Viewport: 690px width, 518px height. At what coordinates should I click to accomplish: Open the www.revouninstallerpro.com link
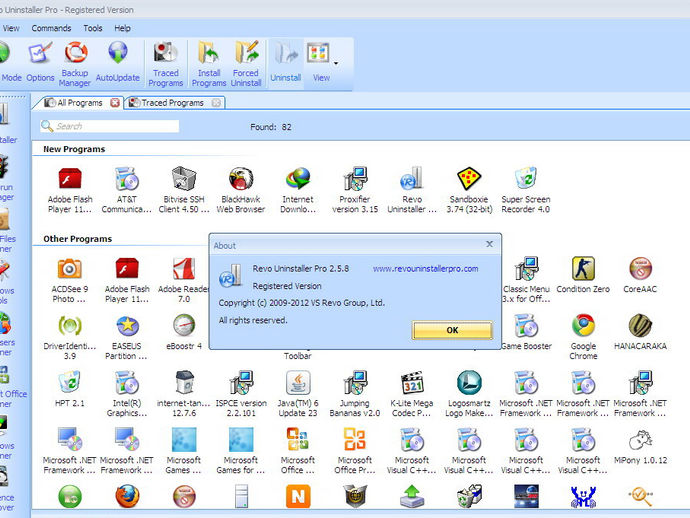click(426, 268)
